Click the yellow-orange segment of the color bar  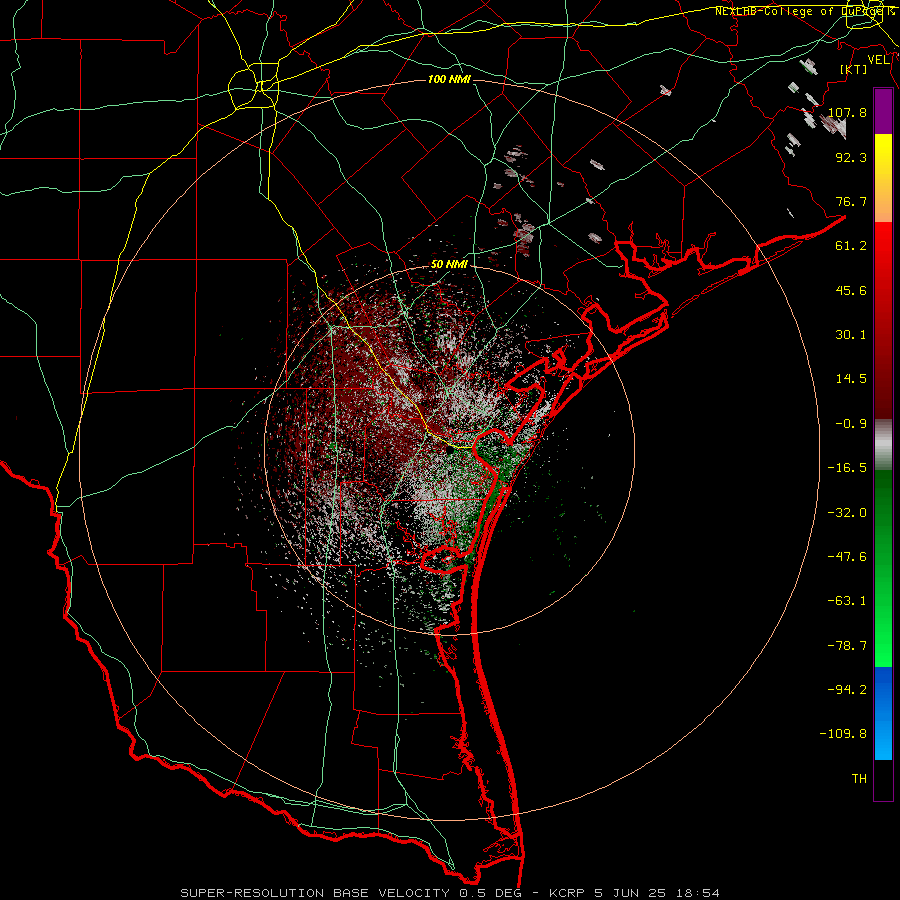tap(883, 178)
